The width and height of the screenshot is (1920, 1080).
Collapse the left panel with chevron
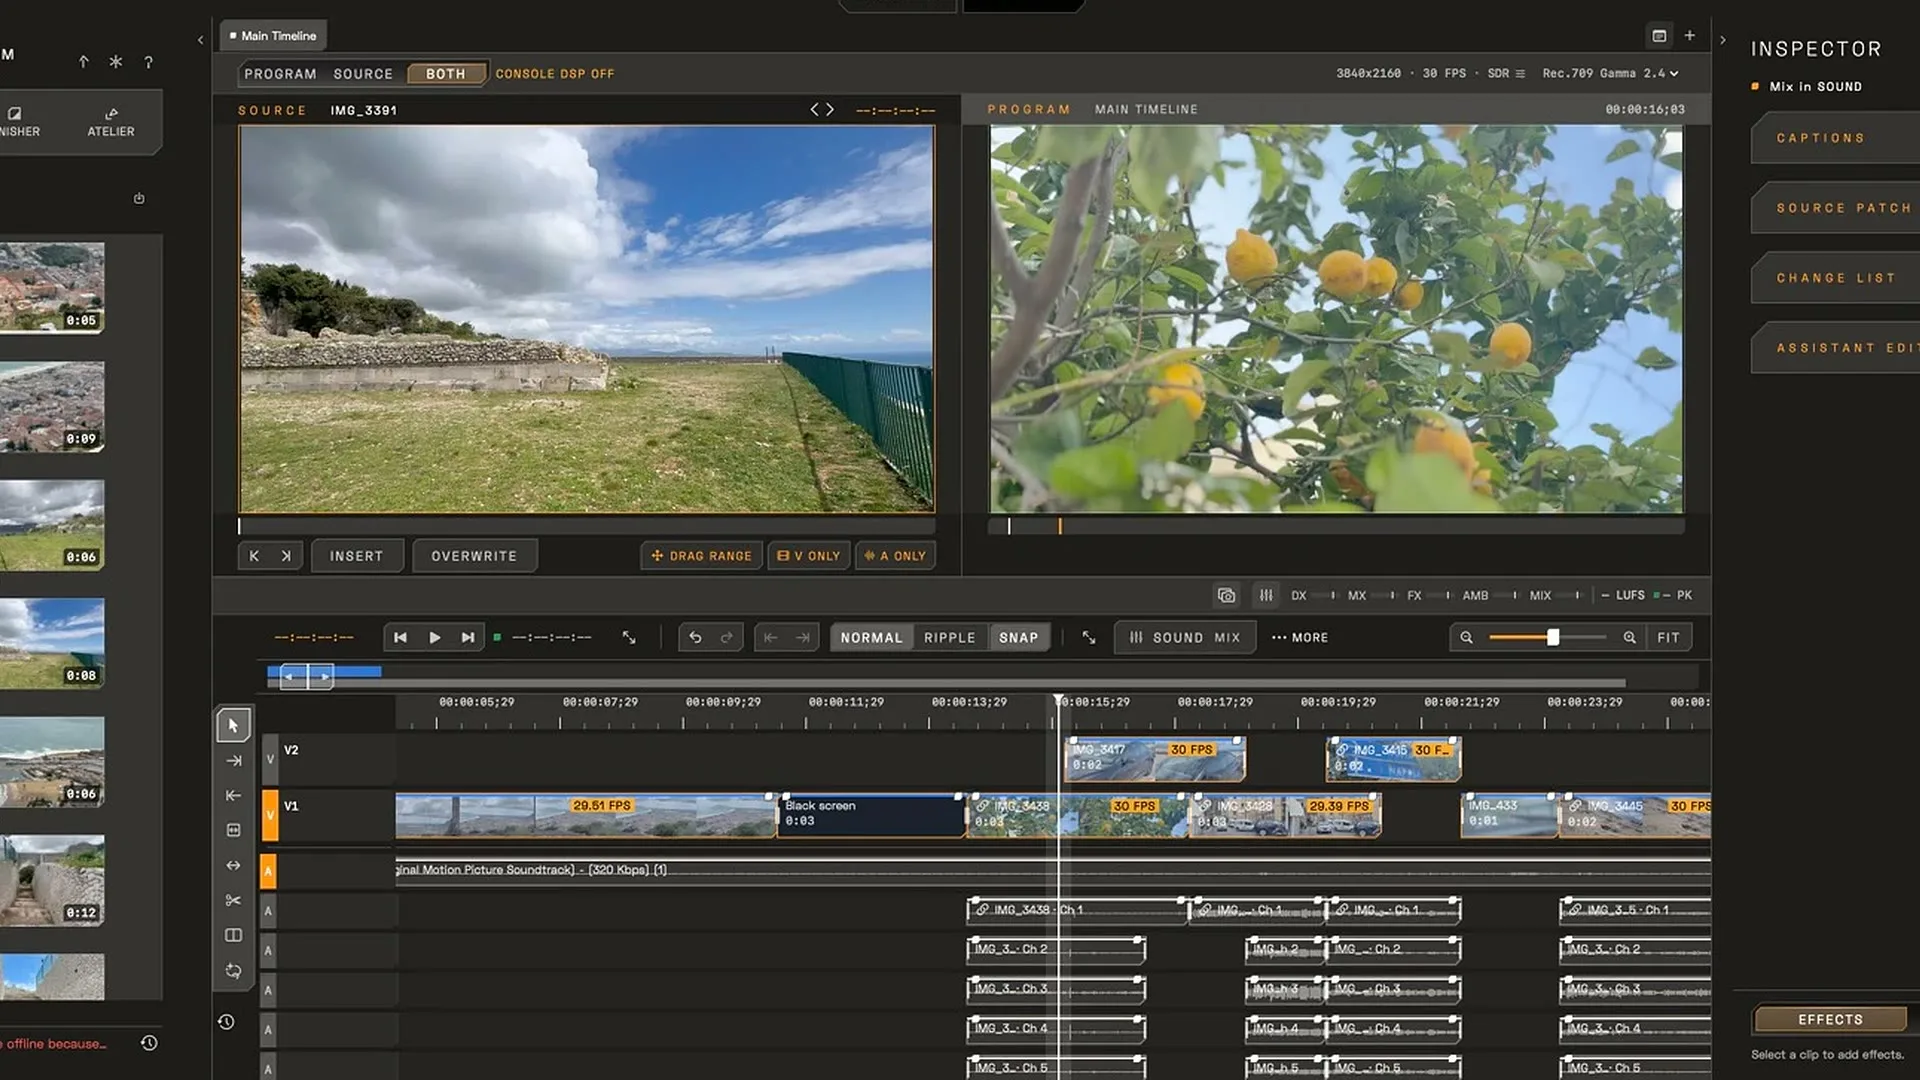[200, 40]
